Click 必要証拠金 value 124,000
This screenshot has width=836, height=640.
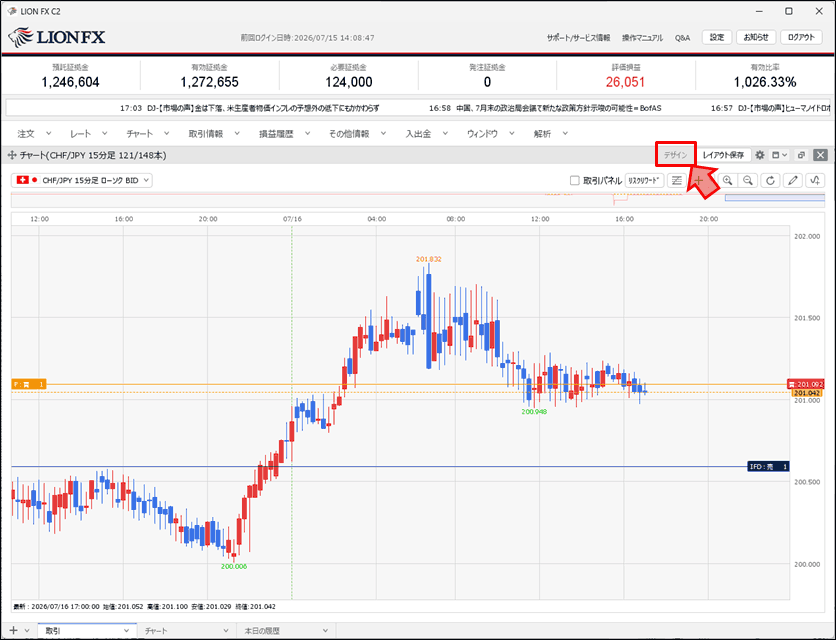click(349, 82)
